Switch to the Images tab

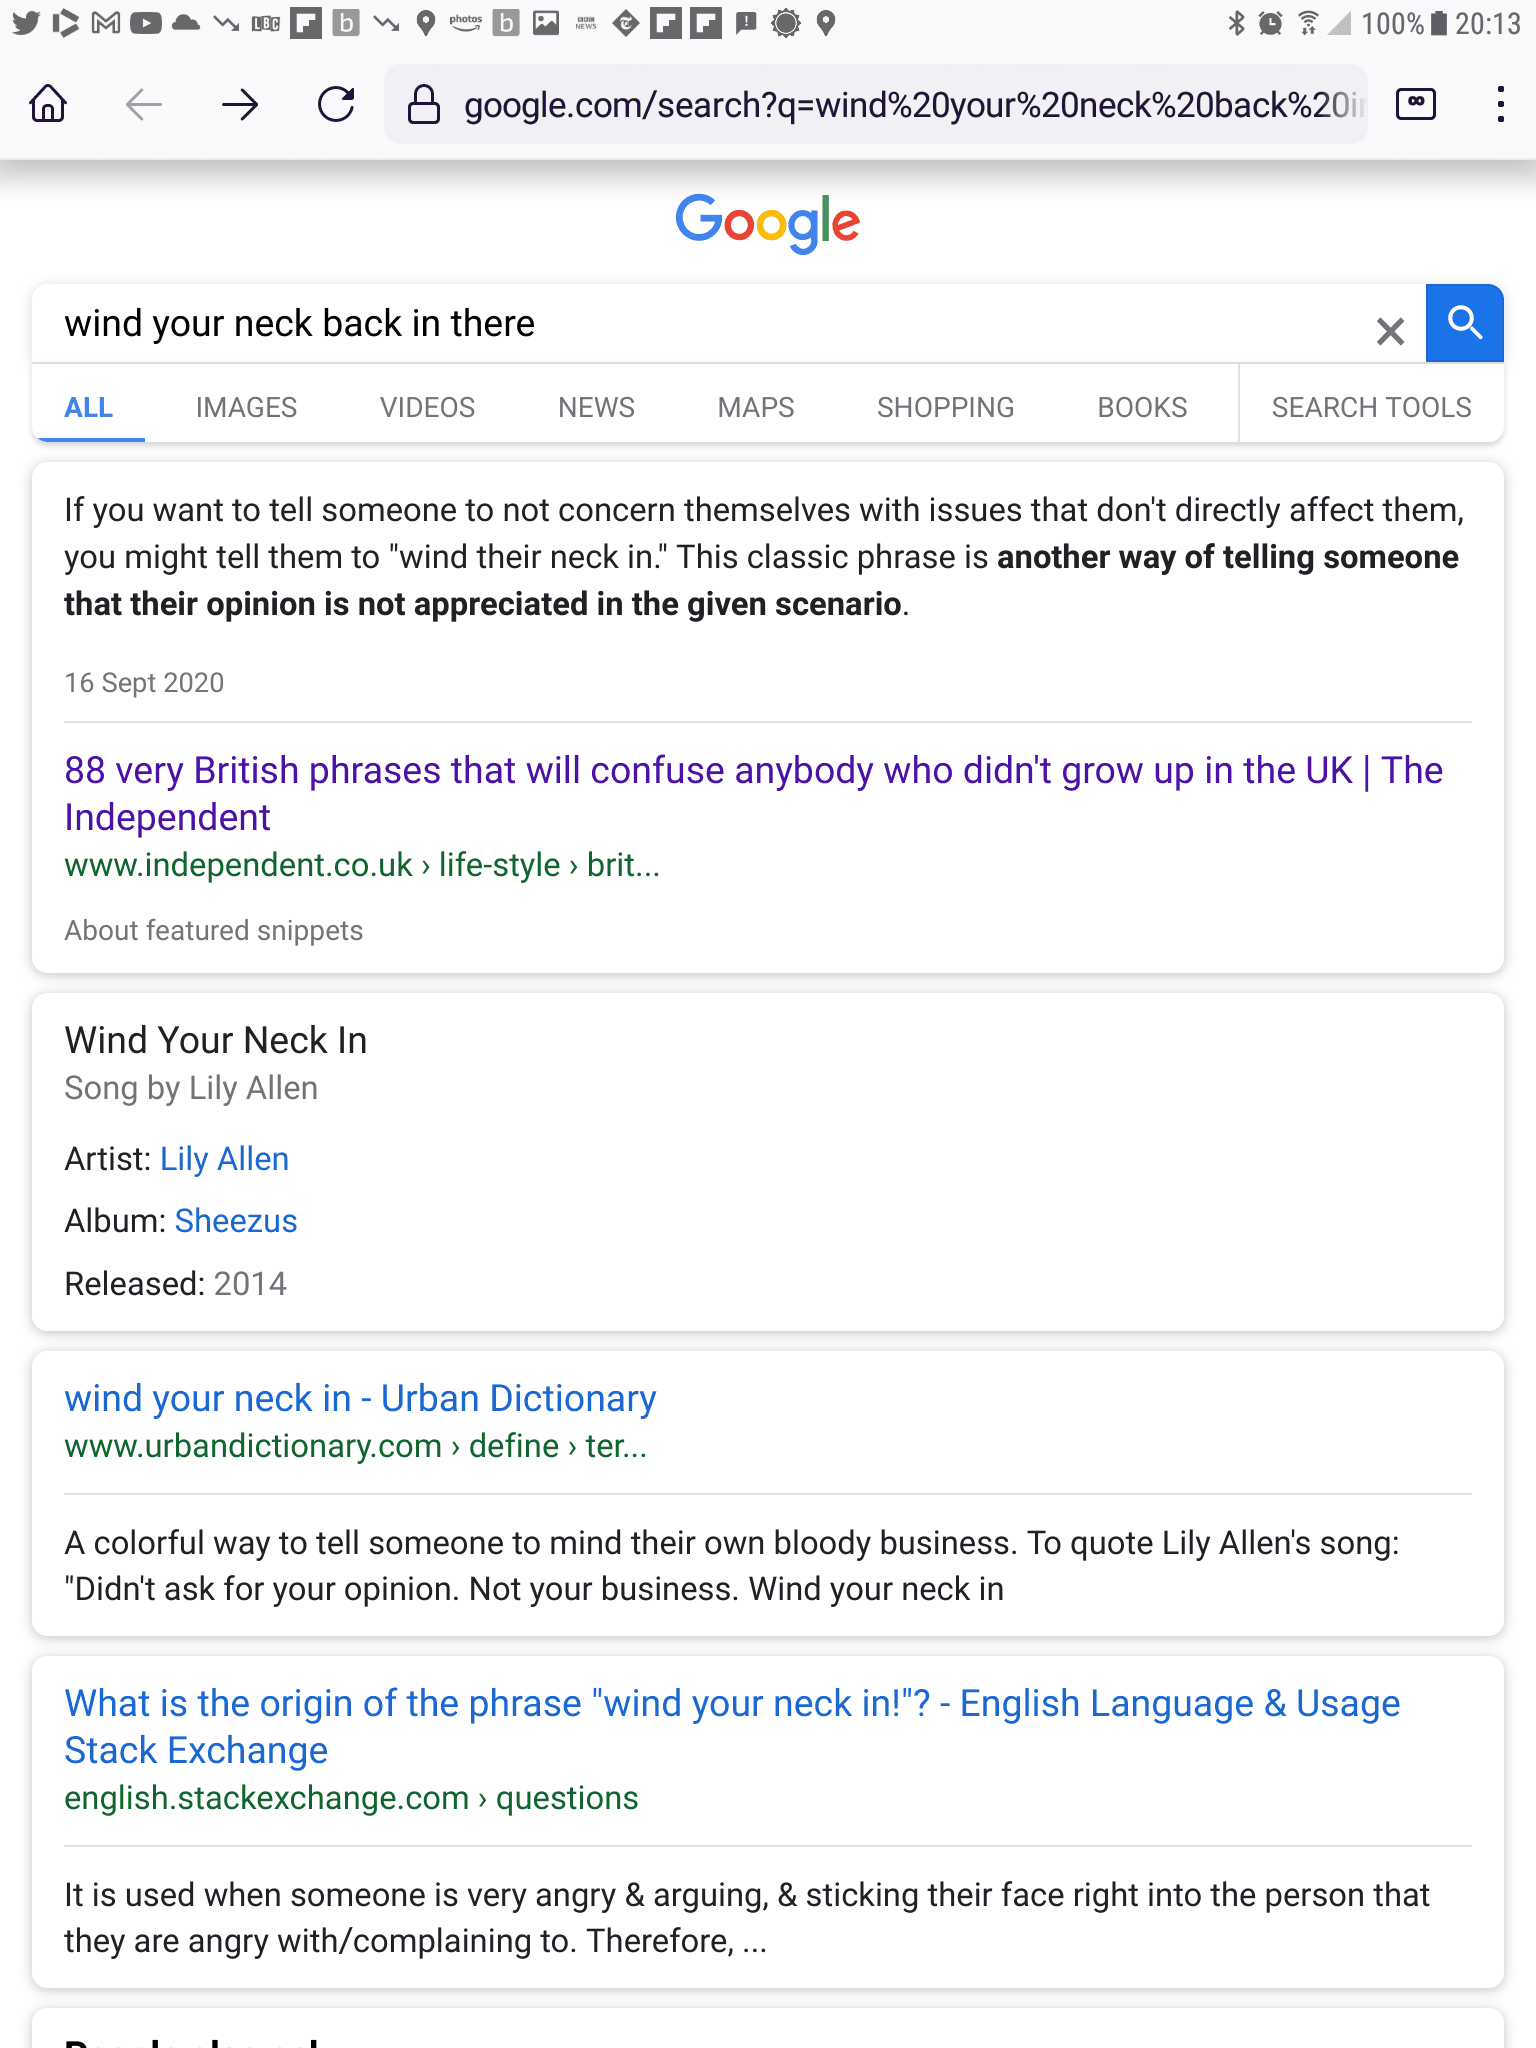246,407
